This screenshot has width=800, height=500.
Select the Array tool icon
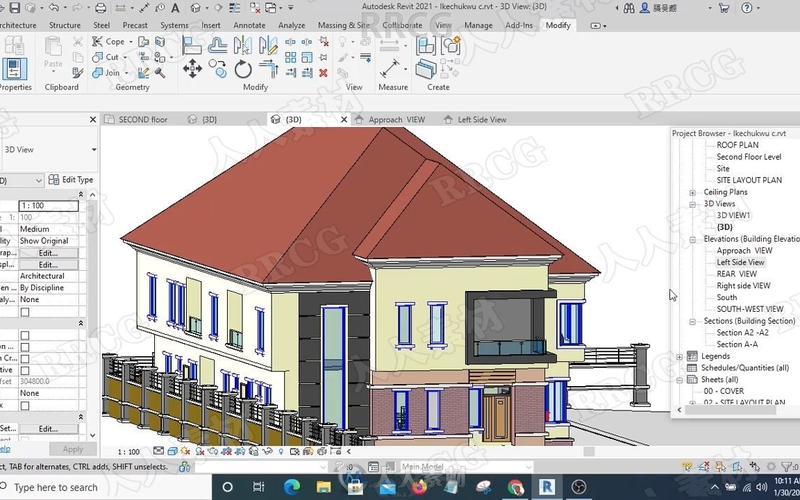click(290, 58)
